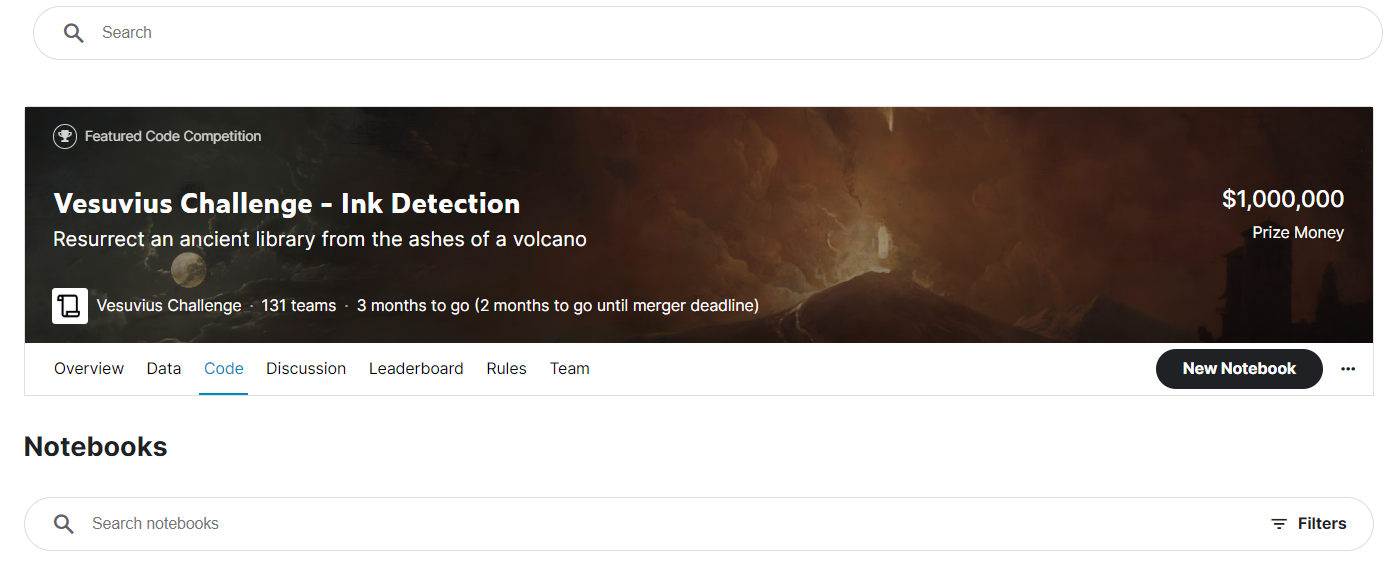Click the Prize Money label

1298,232
